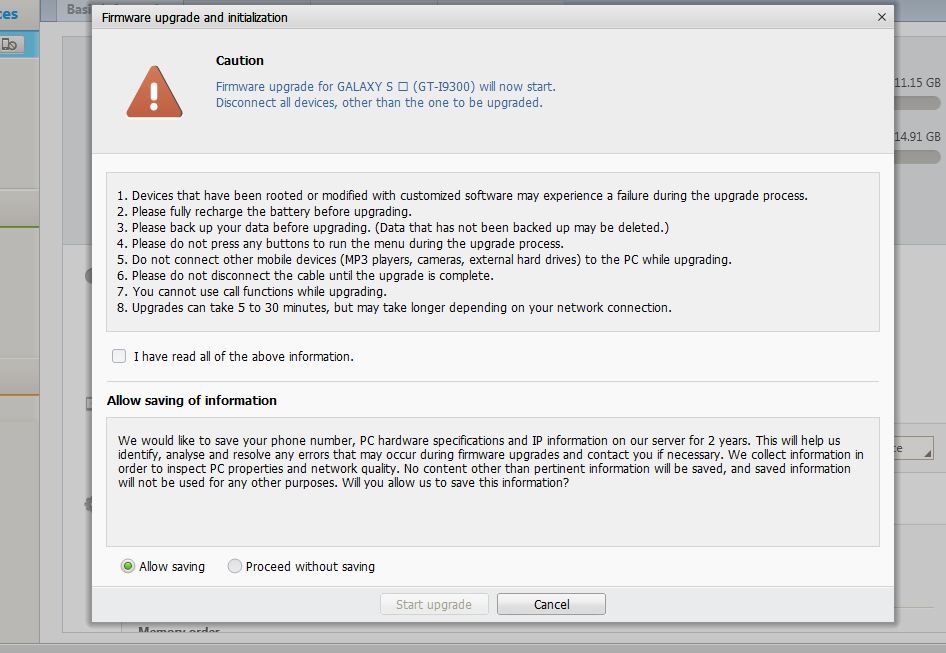This screenshot has height=653, width=946.
Task: Click the greyed-out Start upgrade button
Action: [x=434, y=604]
